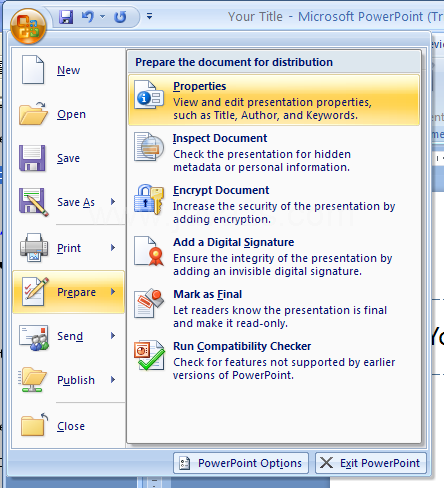Expand the Prepare submenu arrow
The image size is (444, 488).
(x=113, y=292)
